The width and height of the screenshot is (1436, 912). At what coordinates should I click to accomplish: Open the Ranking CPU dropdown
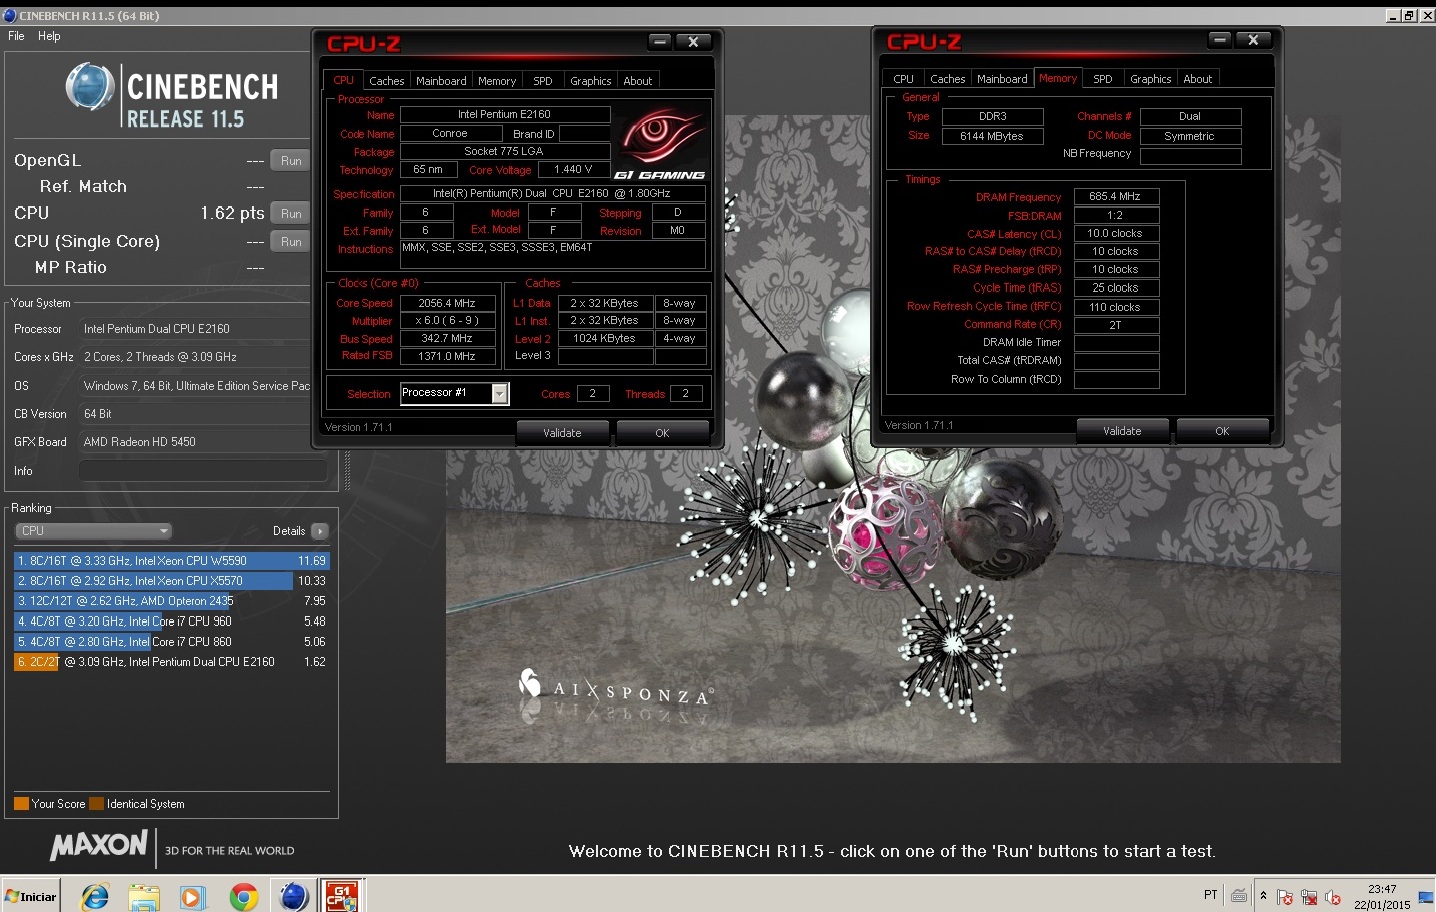[x=94, y=531]
